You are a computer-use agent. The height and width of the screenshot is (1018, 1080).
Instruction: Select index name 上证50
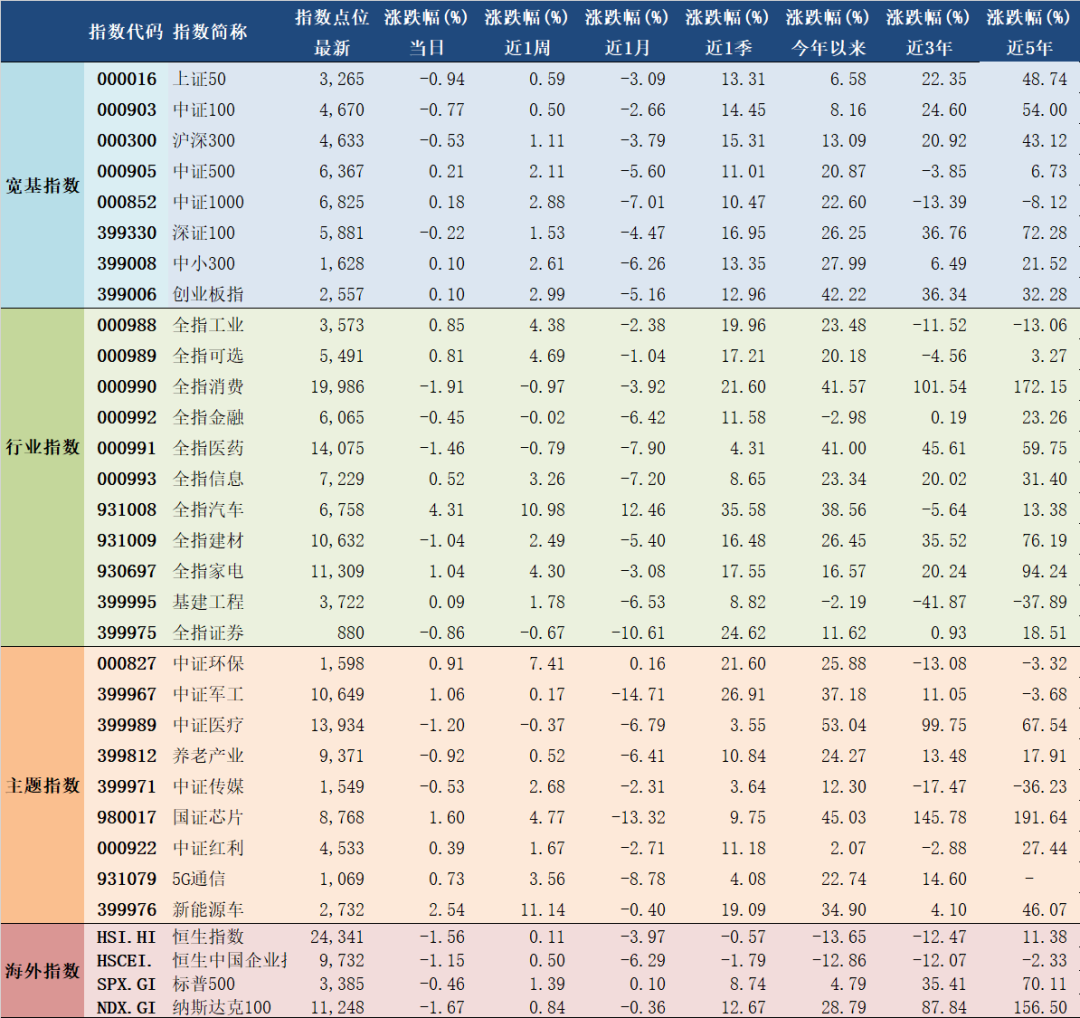(x=199, y=79)
